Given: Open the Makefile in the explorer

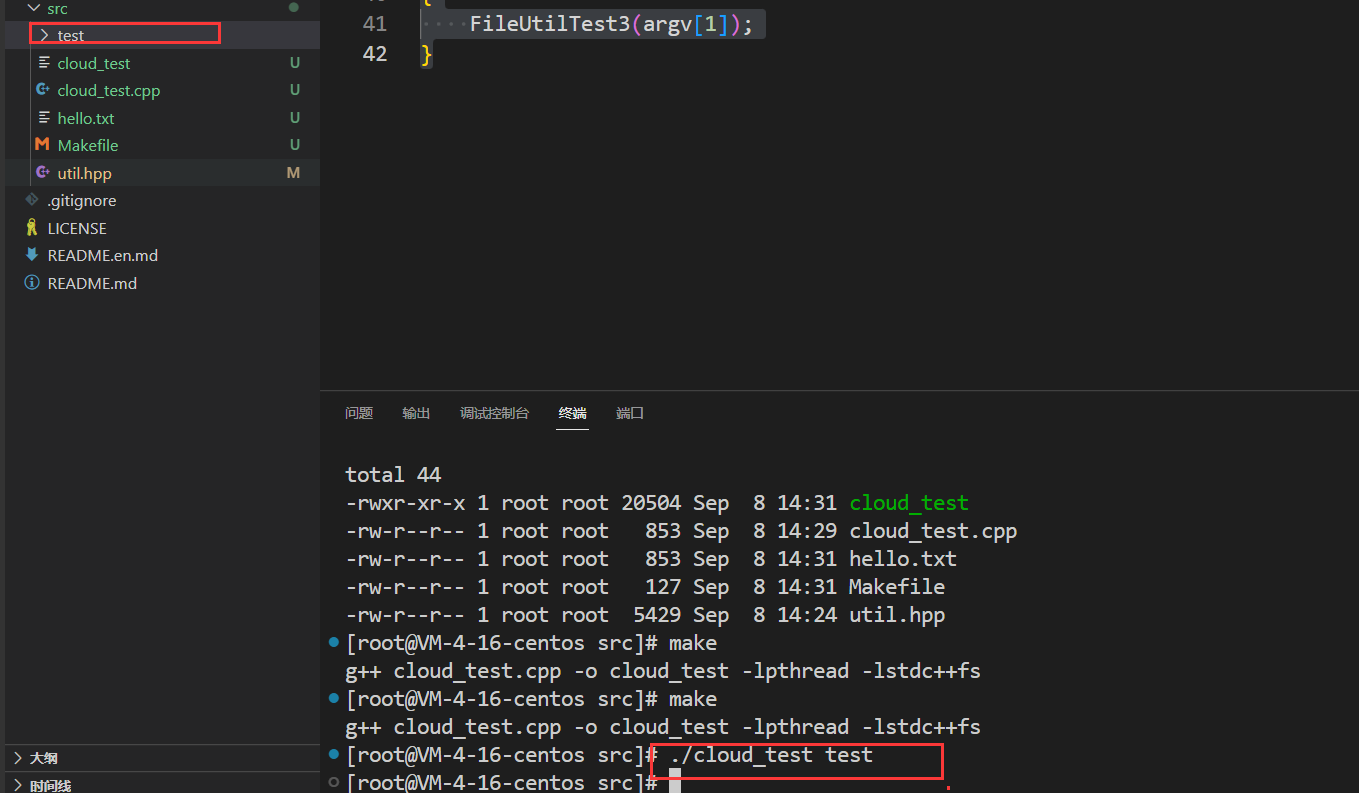Looking at the screenshot, I should (88, 145).
